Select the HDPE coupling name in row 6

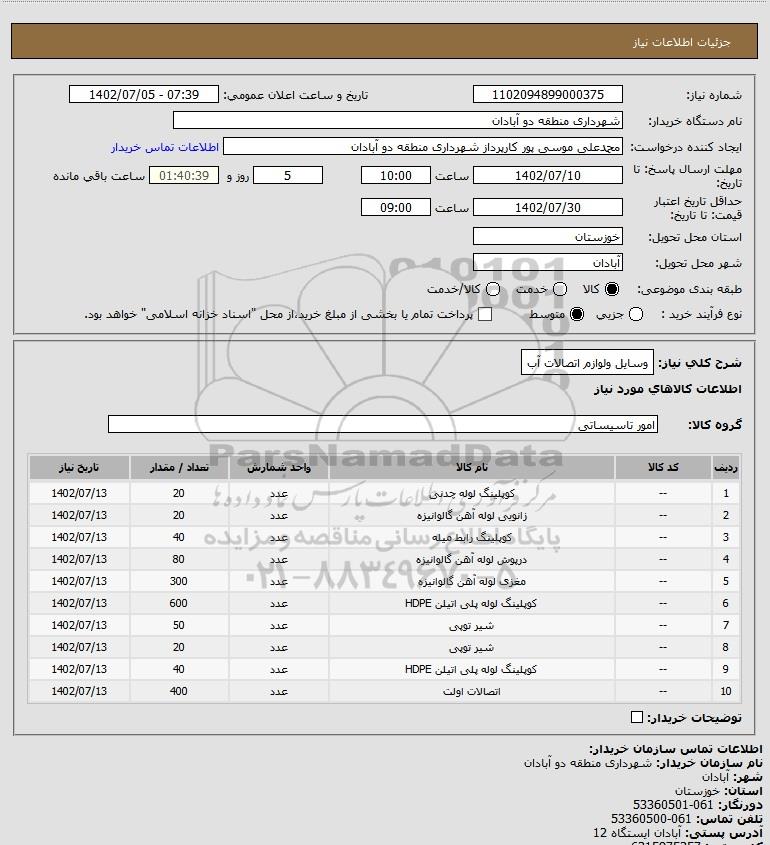point(471,603)
